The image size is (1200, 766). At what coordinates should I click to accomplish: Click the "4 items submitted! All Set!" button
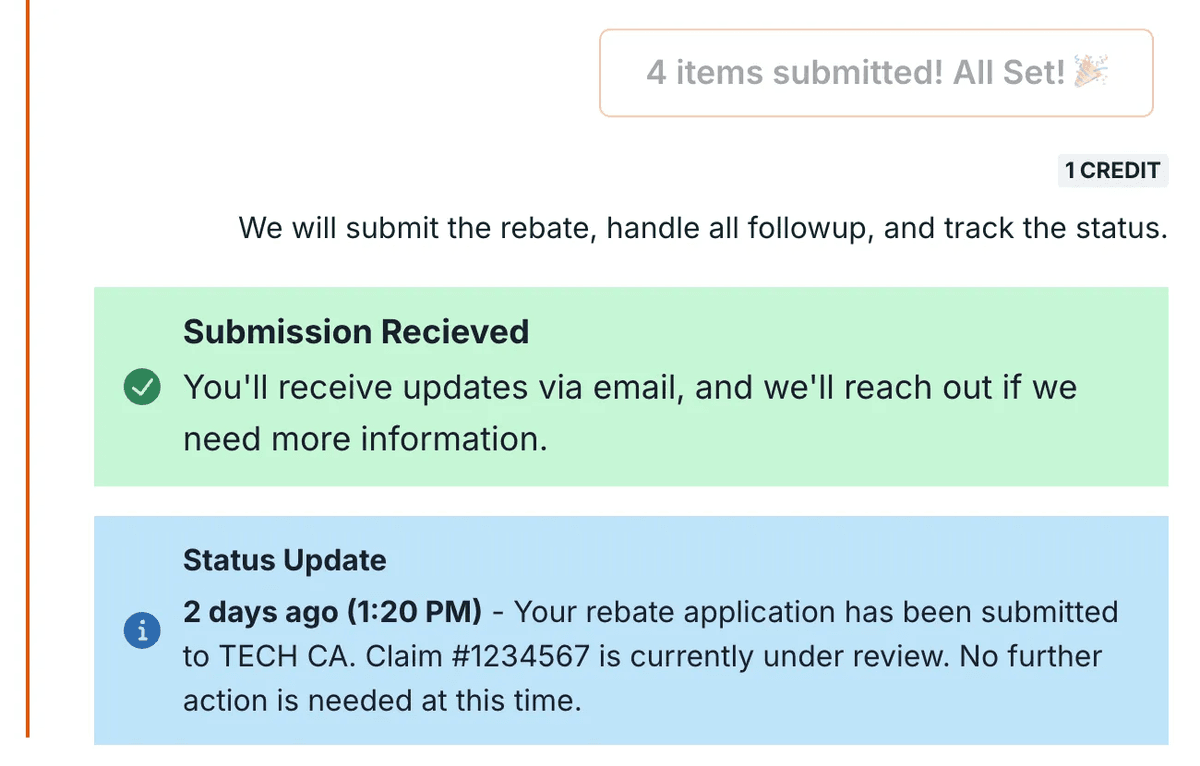pos(875,73)
